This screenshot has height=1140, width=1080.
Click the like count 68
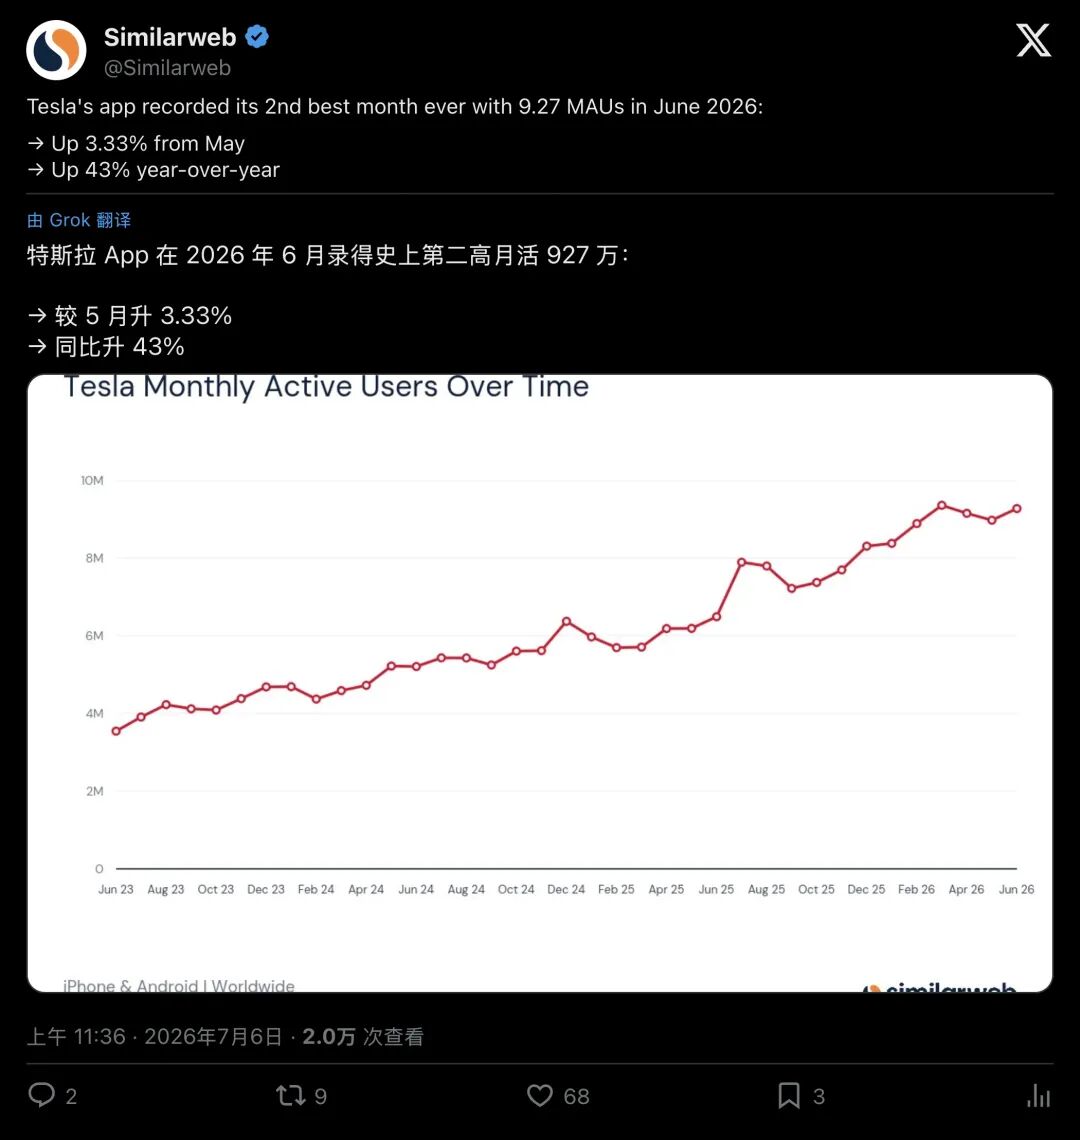(x=576, y=1096)
